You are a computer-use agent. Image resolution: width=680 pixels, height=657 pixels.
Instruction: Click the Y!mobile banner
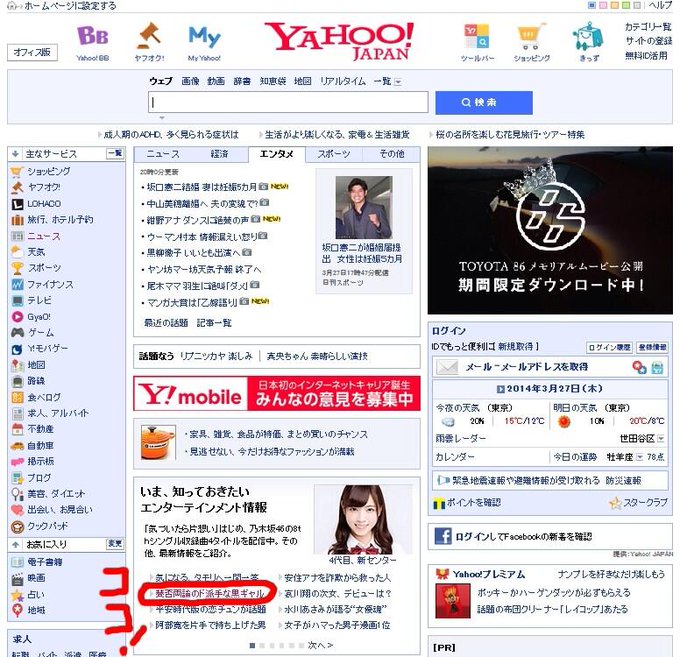tap(277, 394)
